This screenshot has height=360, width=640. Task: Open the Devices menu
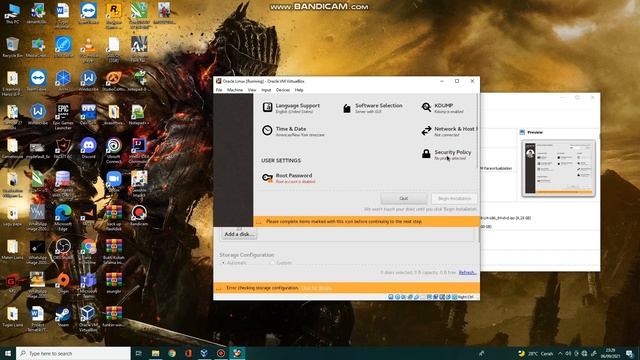coord(282,90)
